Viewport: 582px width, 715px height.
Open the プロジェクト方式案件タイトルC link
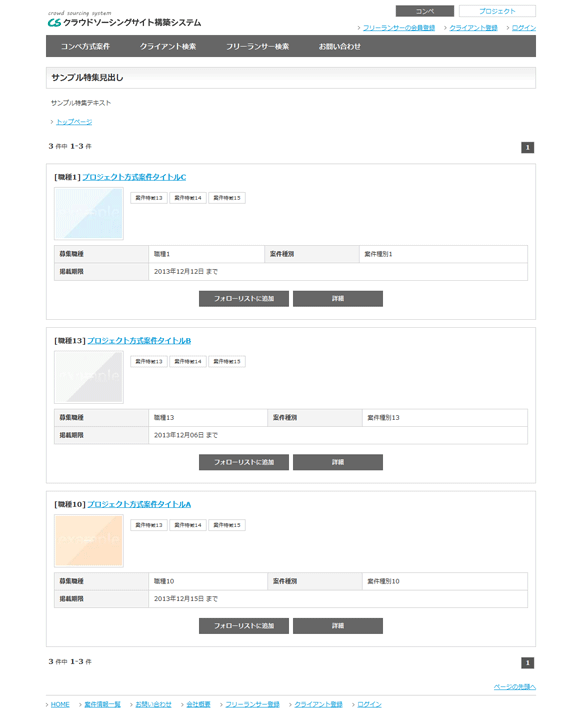(134, 177)
